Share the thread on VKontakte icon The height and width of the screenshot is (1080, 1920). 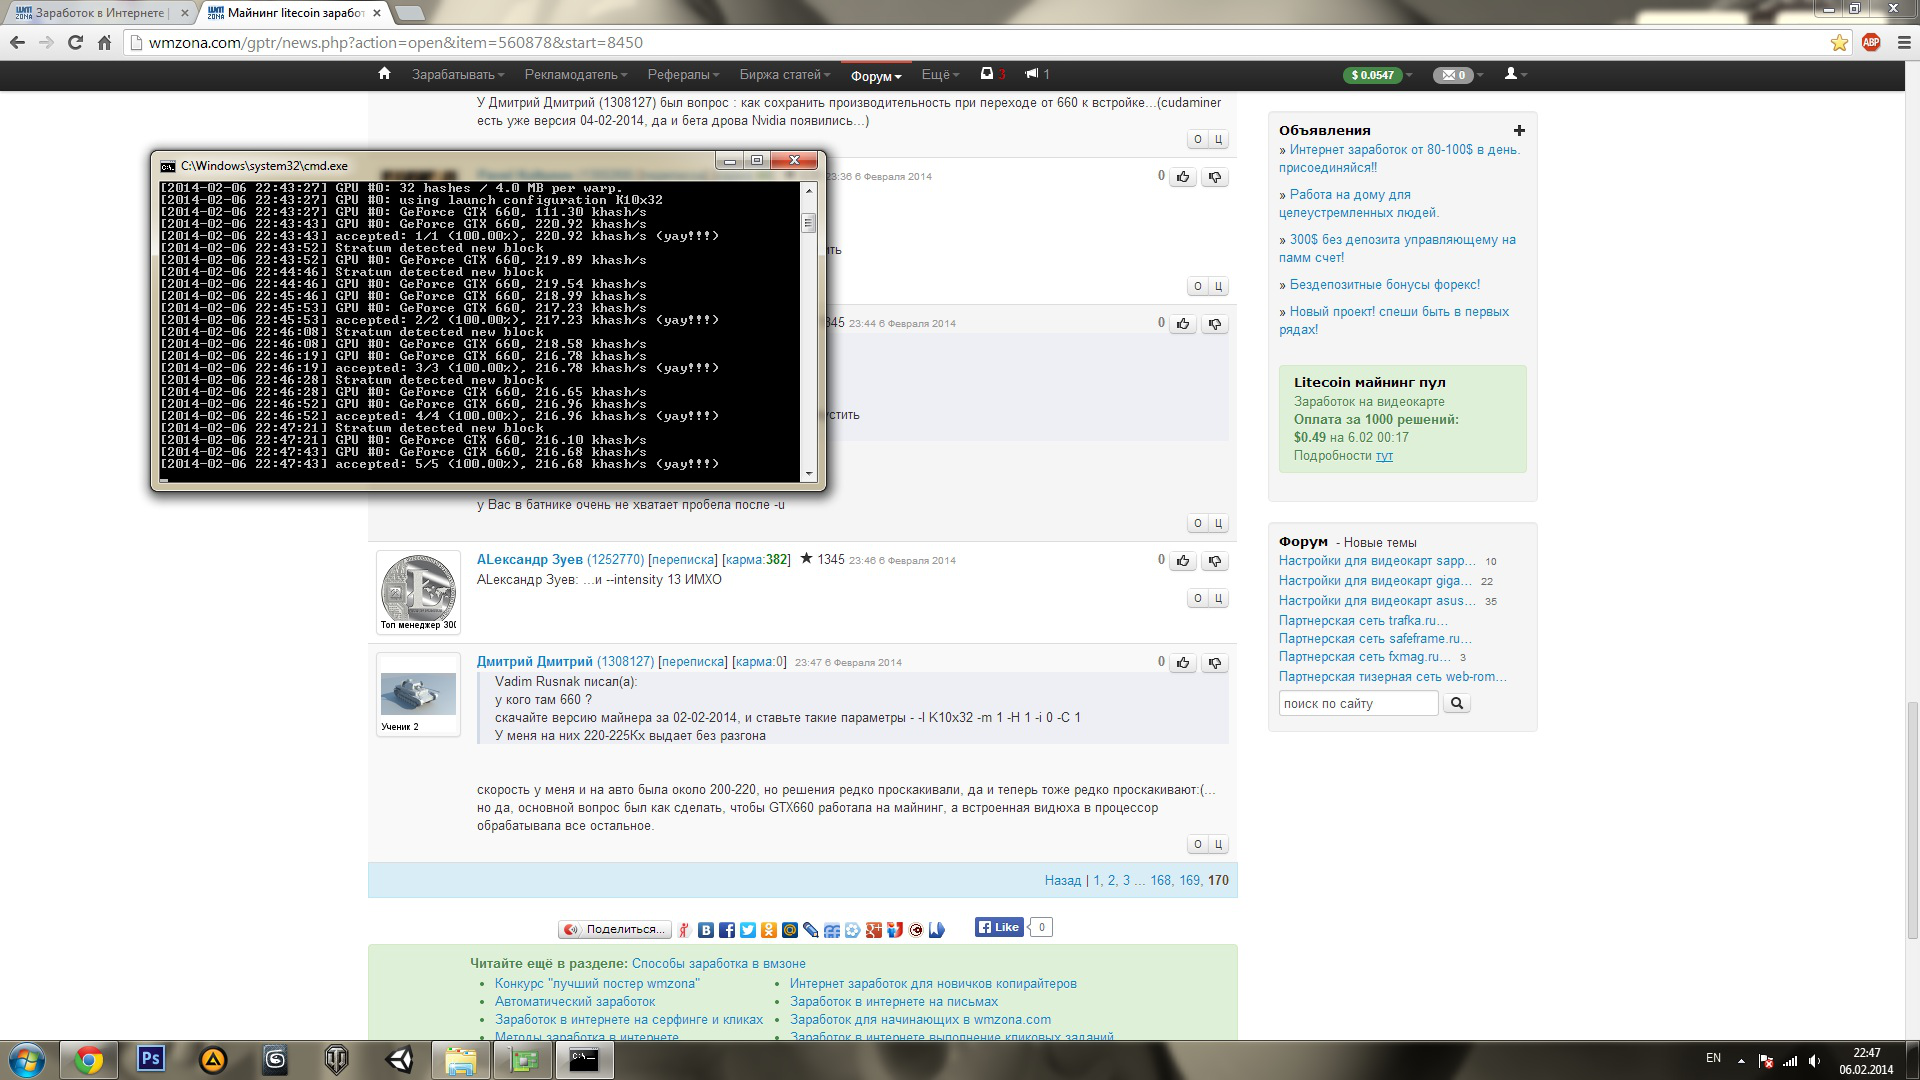[706, 930]
